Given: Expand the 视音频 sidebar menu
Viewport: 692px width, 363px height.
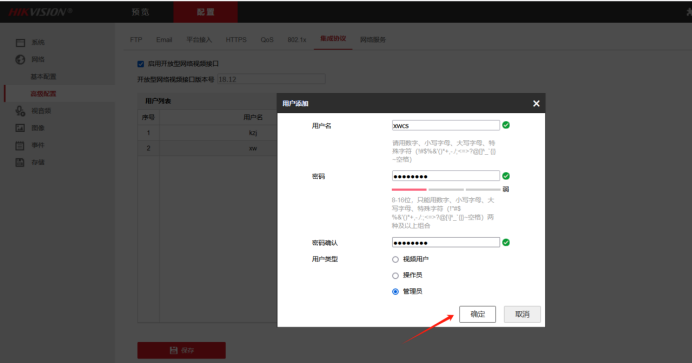Looking at the screenshot, I should point(41,111).
